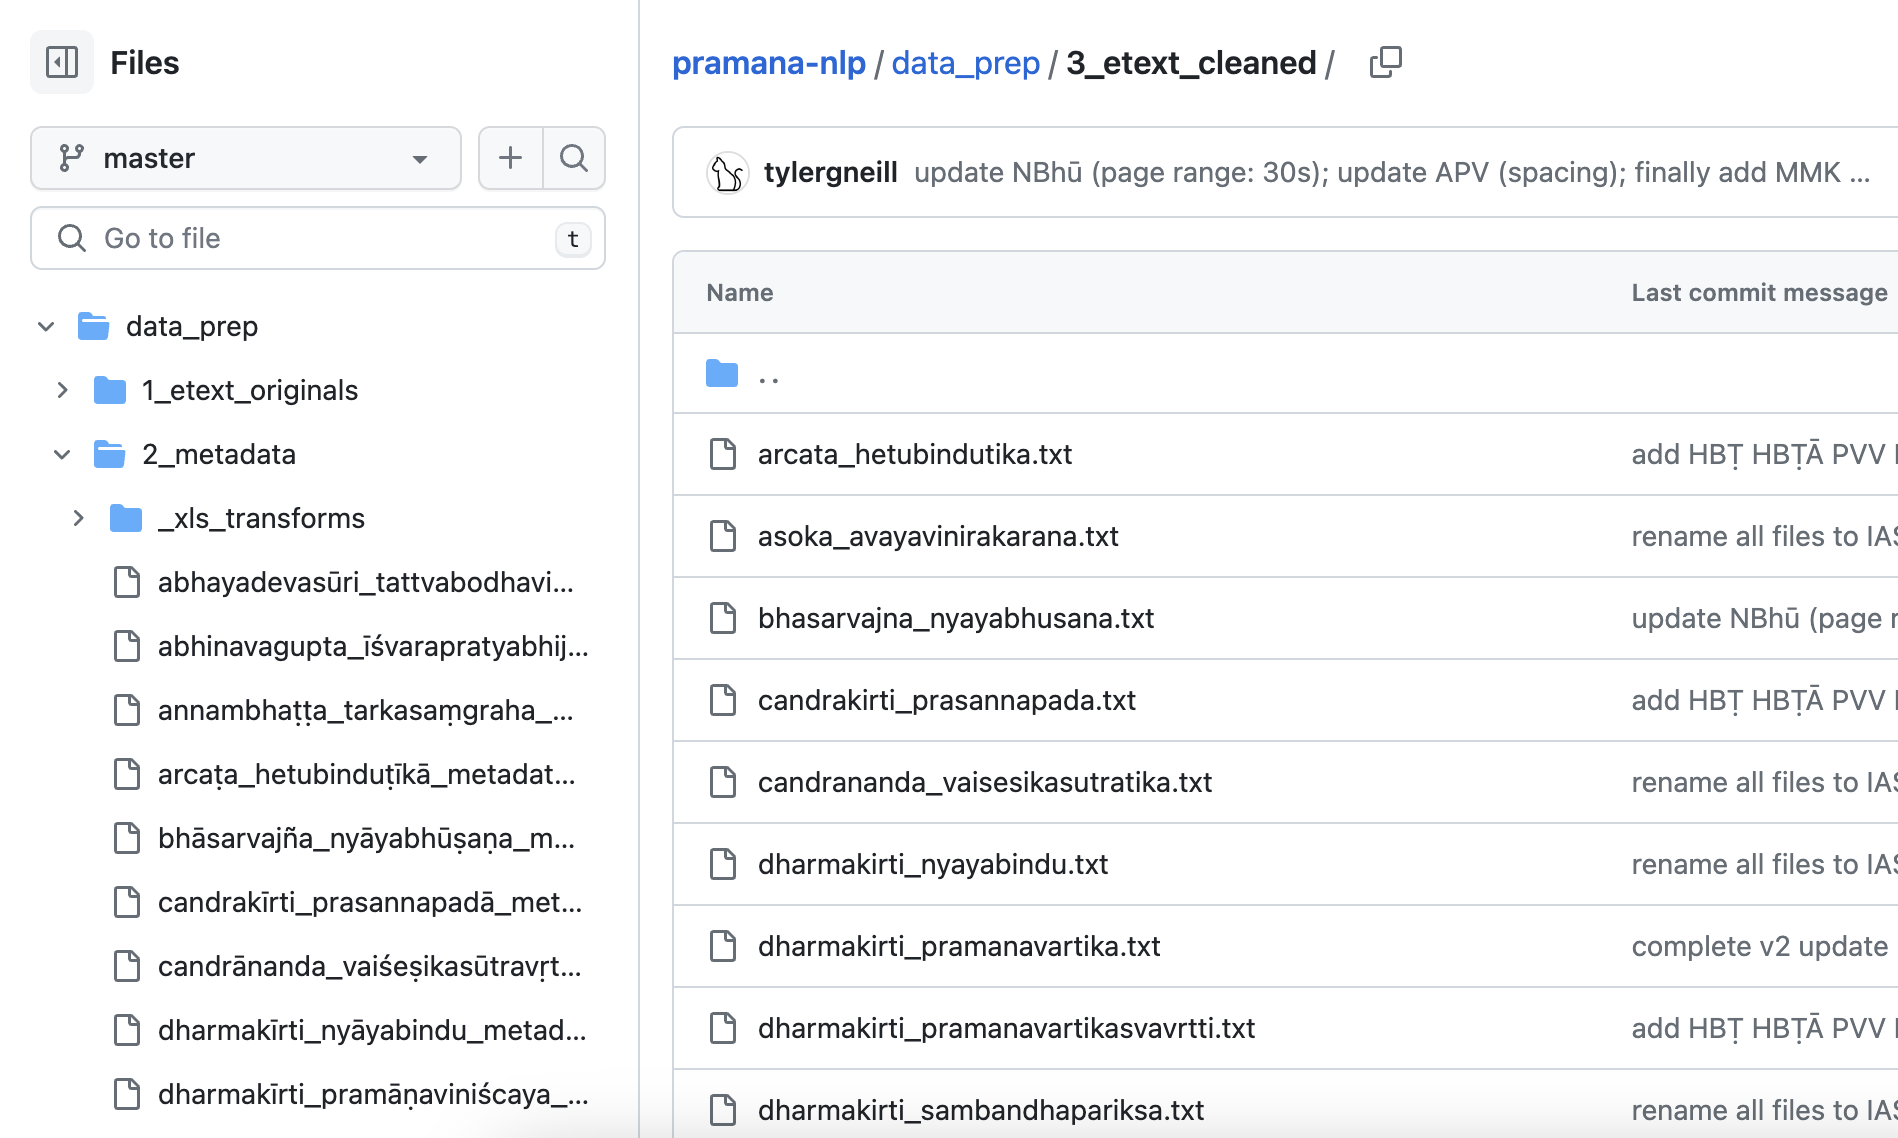This screenshot has width=1898, height=1138.
Task: Open the latest commit message by tylergneill
Action: 1390,172
